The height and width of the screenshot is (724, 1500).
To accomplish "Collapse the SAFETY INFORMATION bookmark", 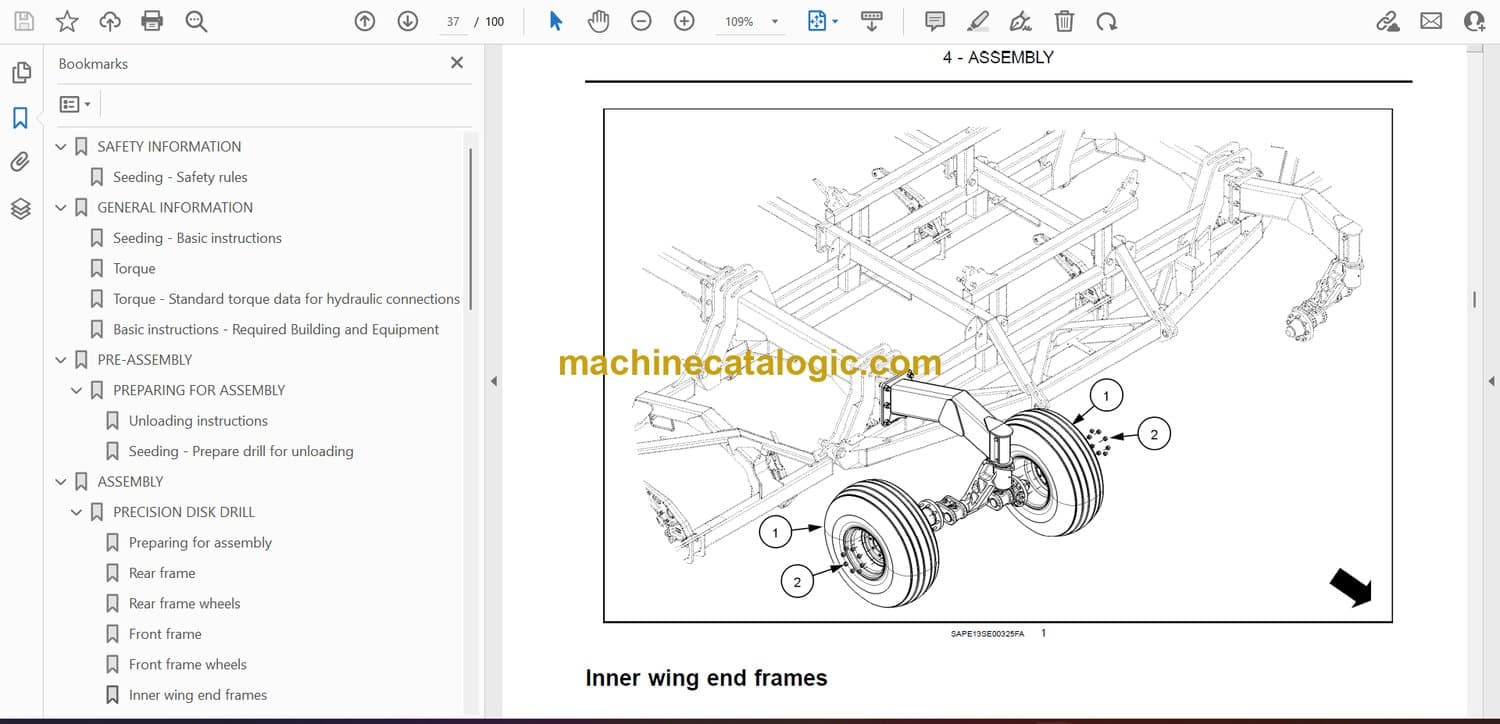I will coord(61,147).
